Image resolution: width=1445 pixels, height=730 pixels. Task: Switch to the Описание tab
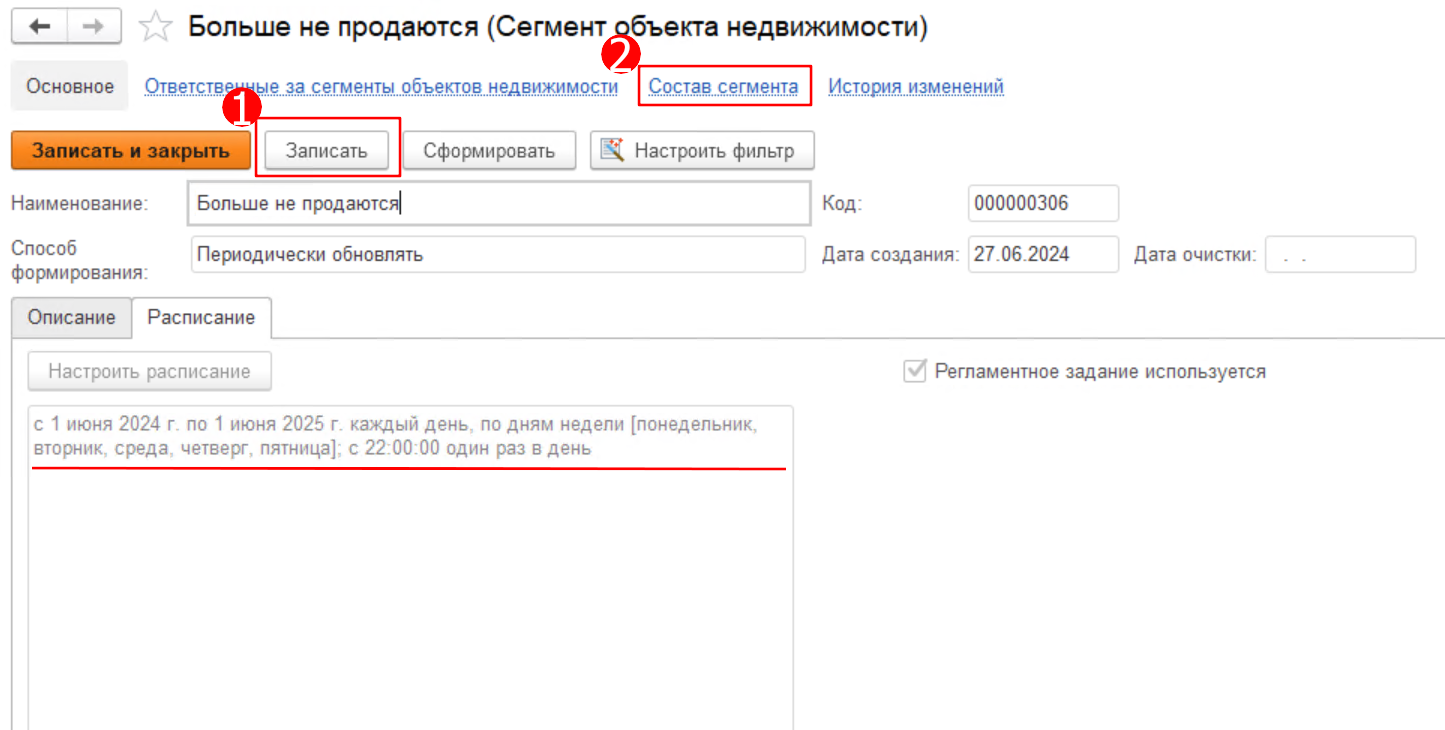pos(72,317)
